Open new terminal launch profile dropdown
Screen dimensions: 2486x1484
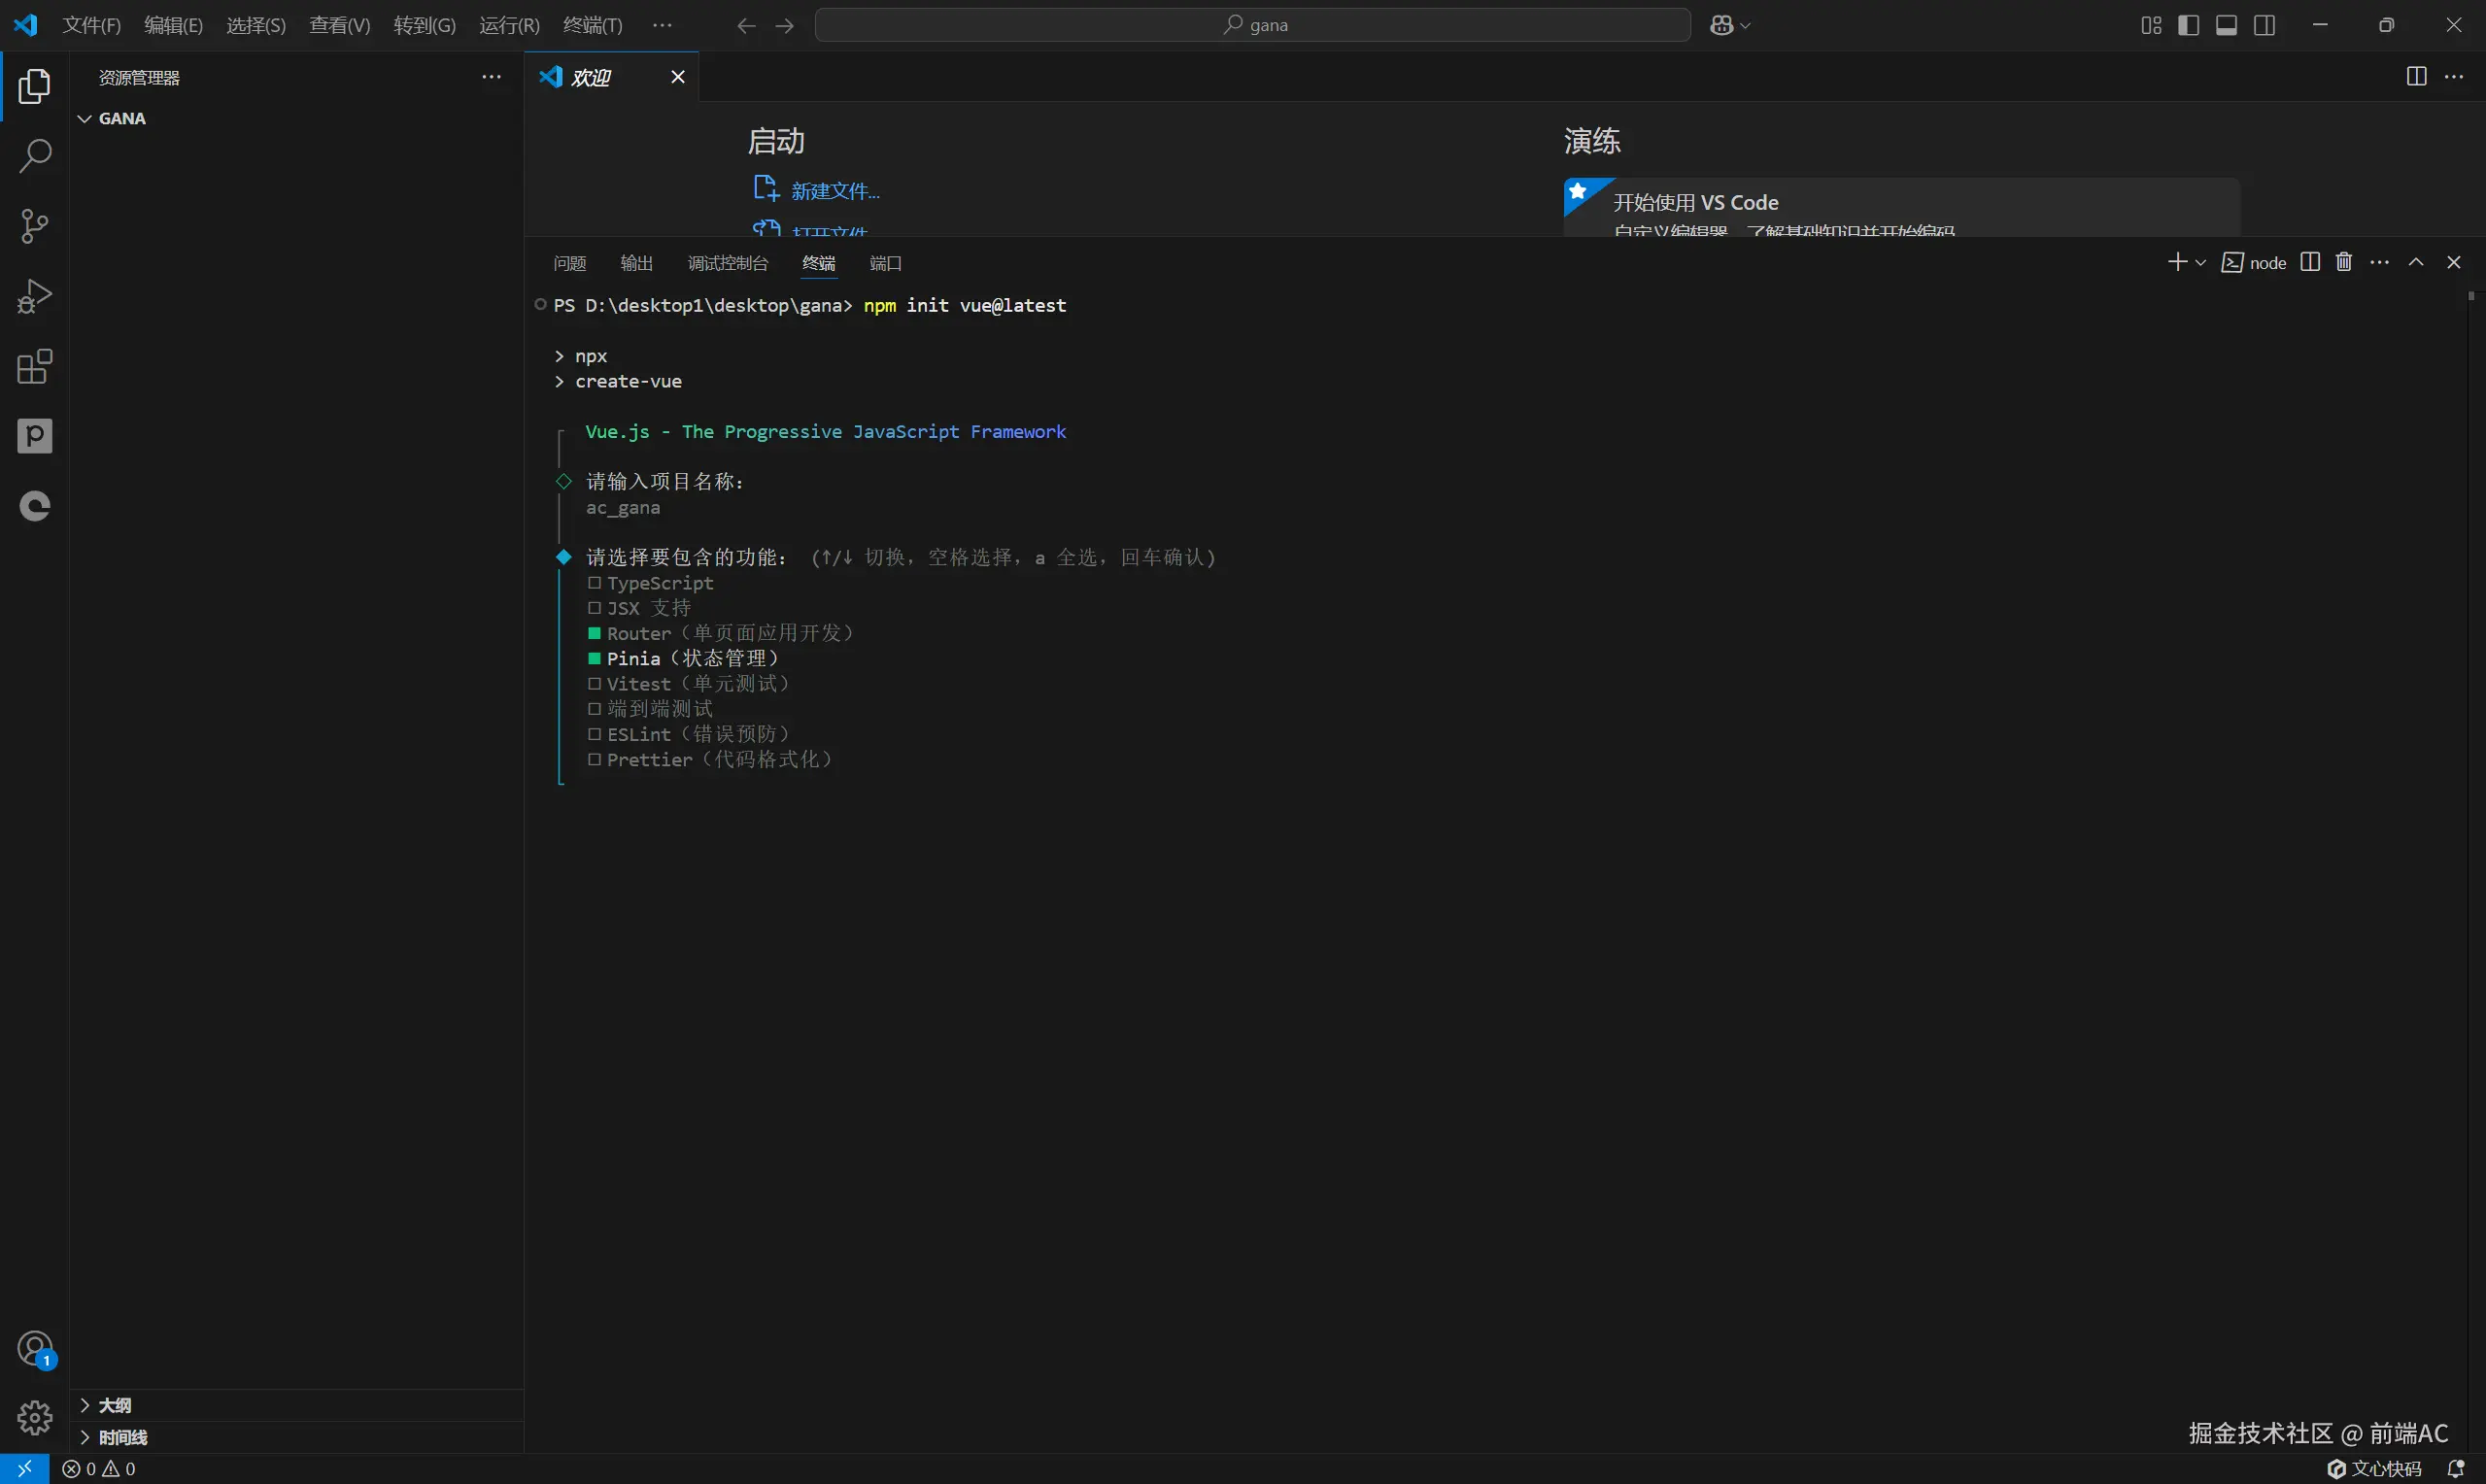pos(2200,262)
